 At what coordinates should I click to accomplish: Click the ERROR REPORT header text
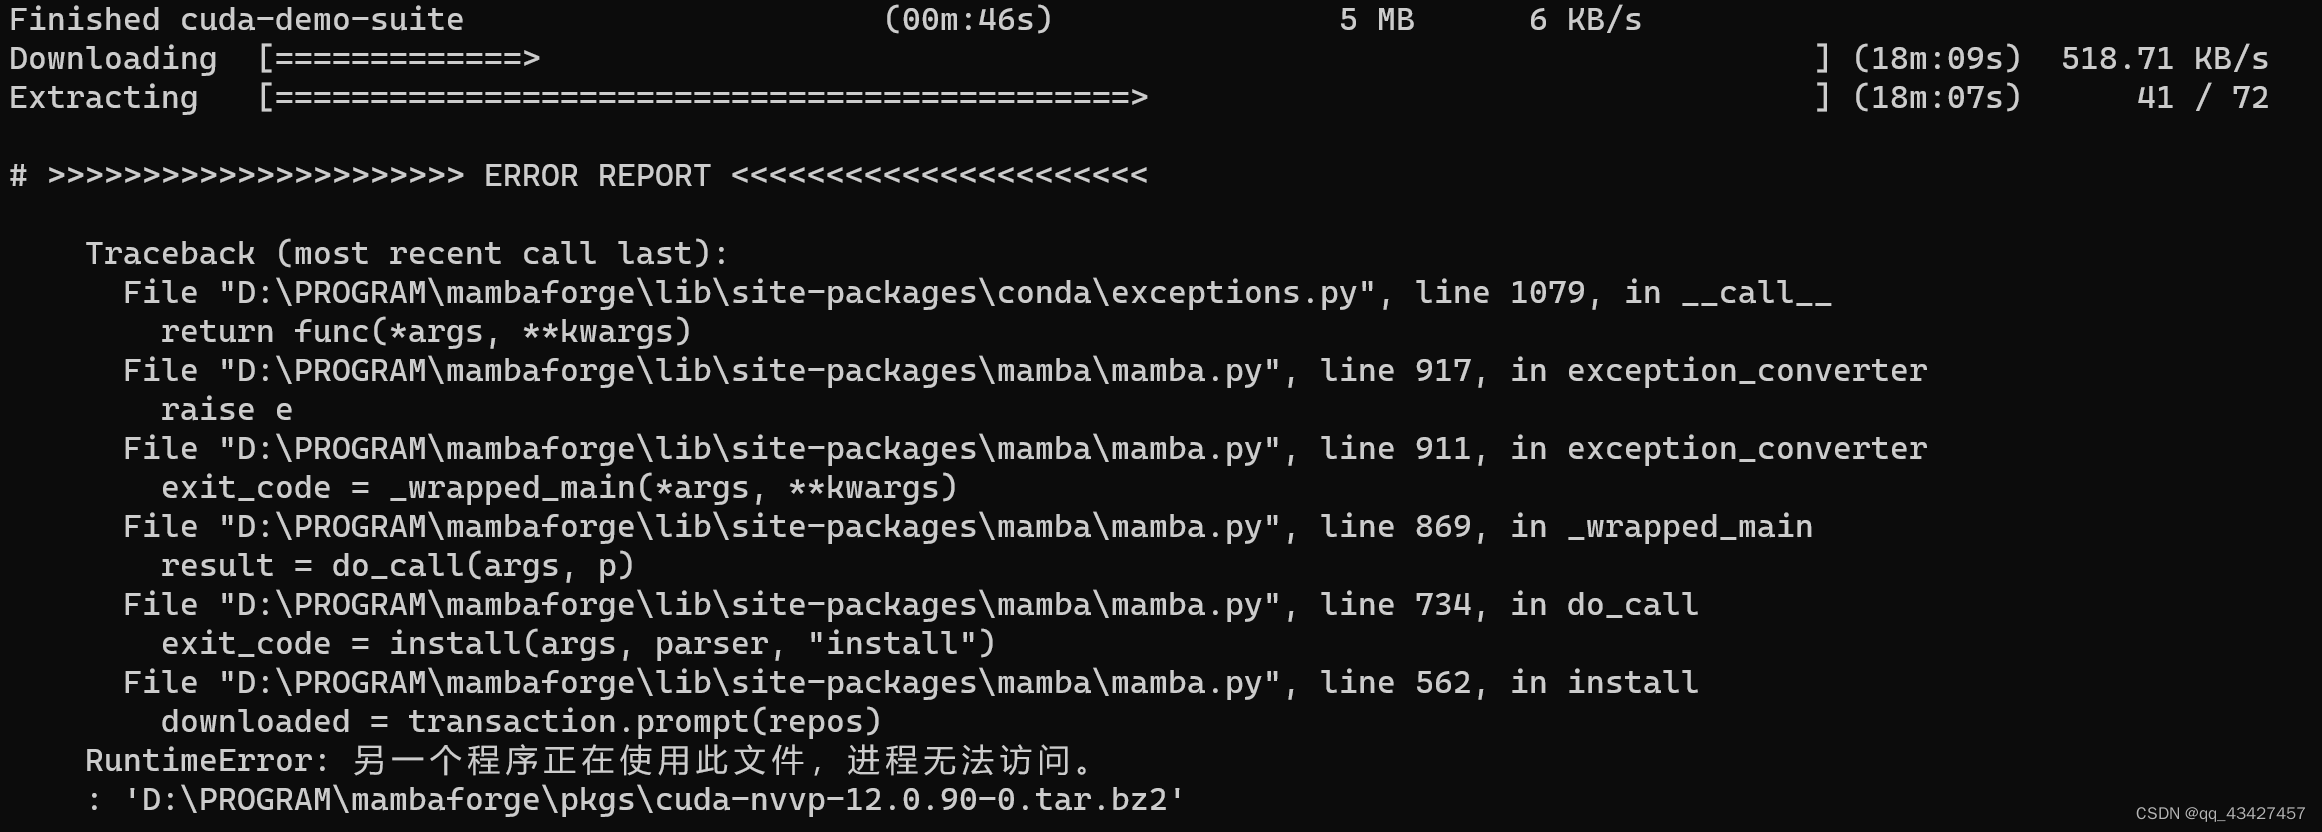click(x=597, y=176)
